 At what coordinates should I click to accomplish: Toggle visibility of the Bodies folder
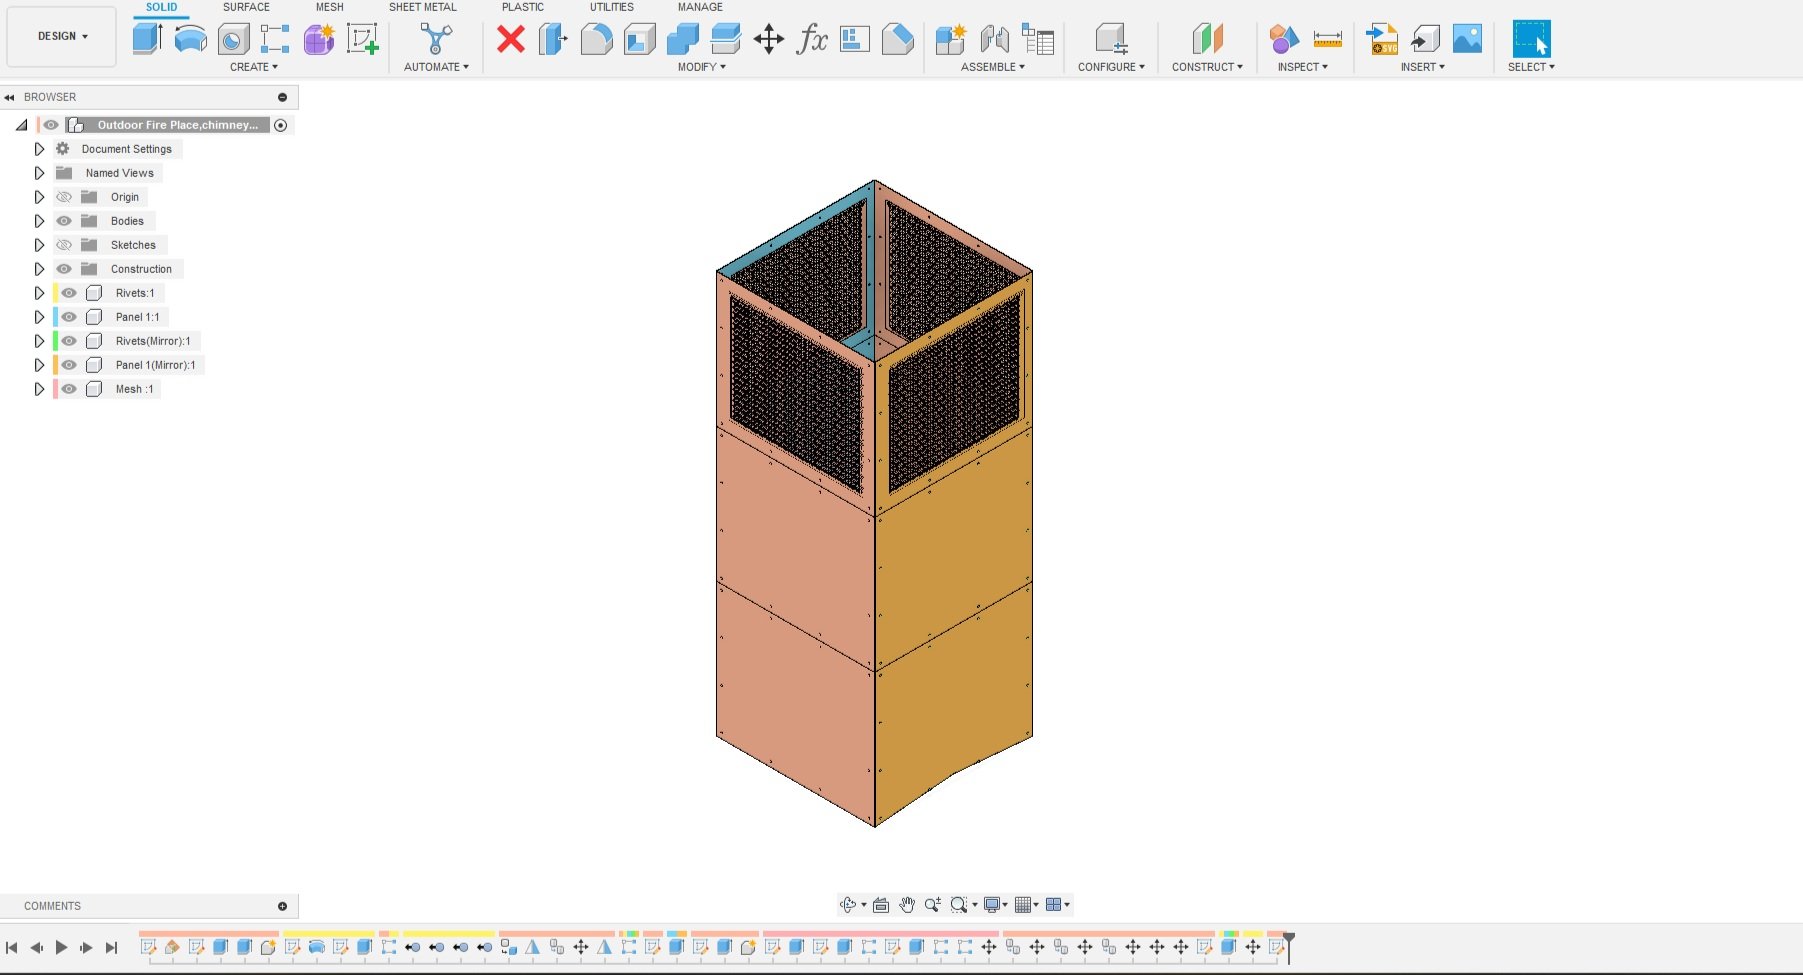pos(64,221)
